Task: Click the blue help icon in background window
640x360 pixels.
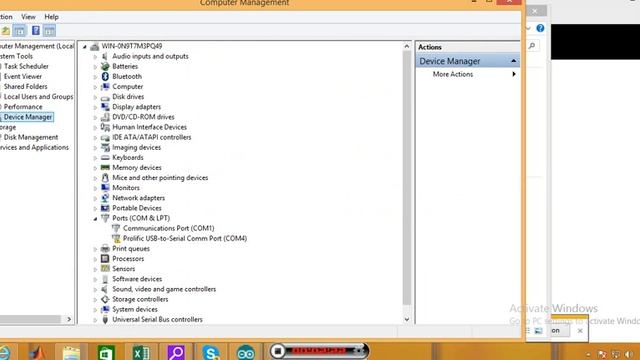Action: pyautogui.click(x=540, y=28)
